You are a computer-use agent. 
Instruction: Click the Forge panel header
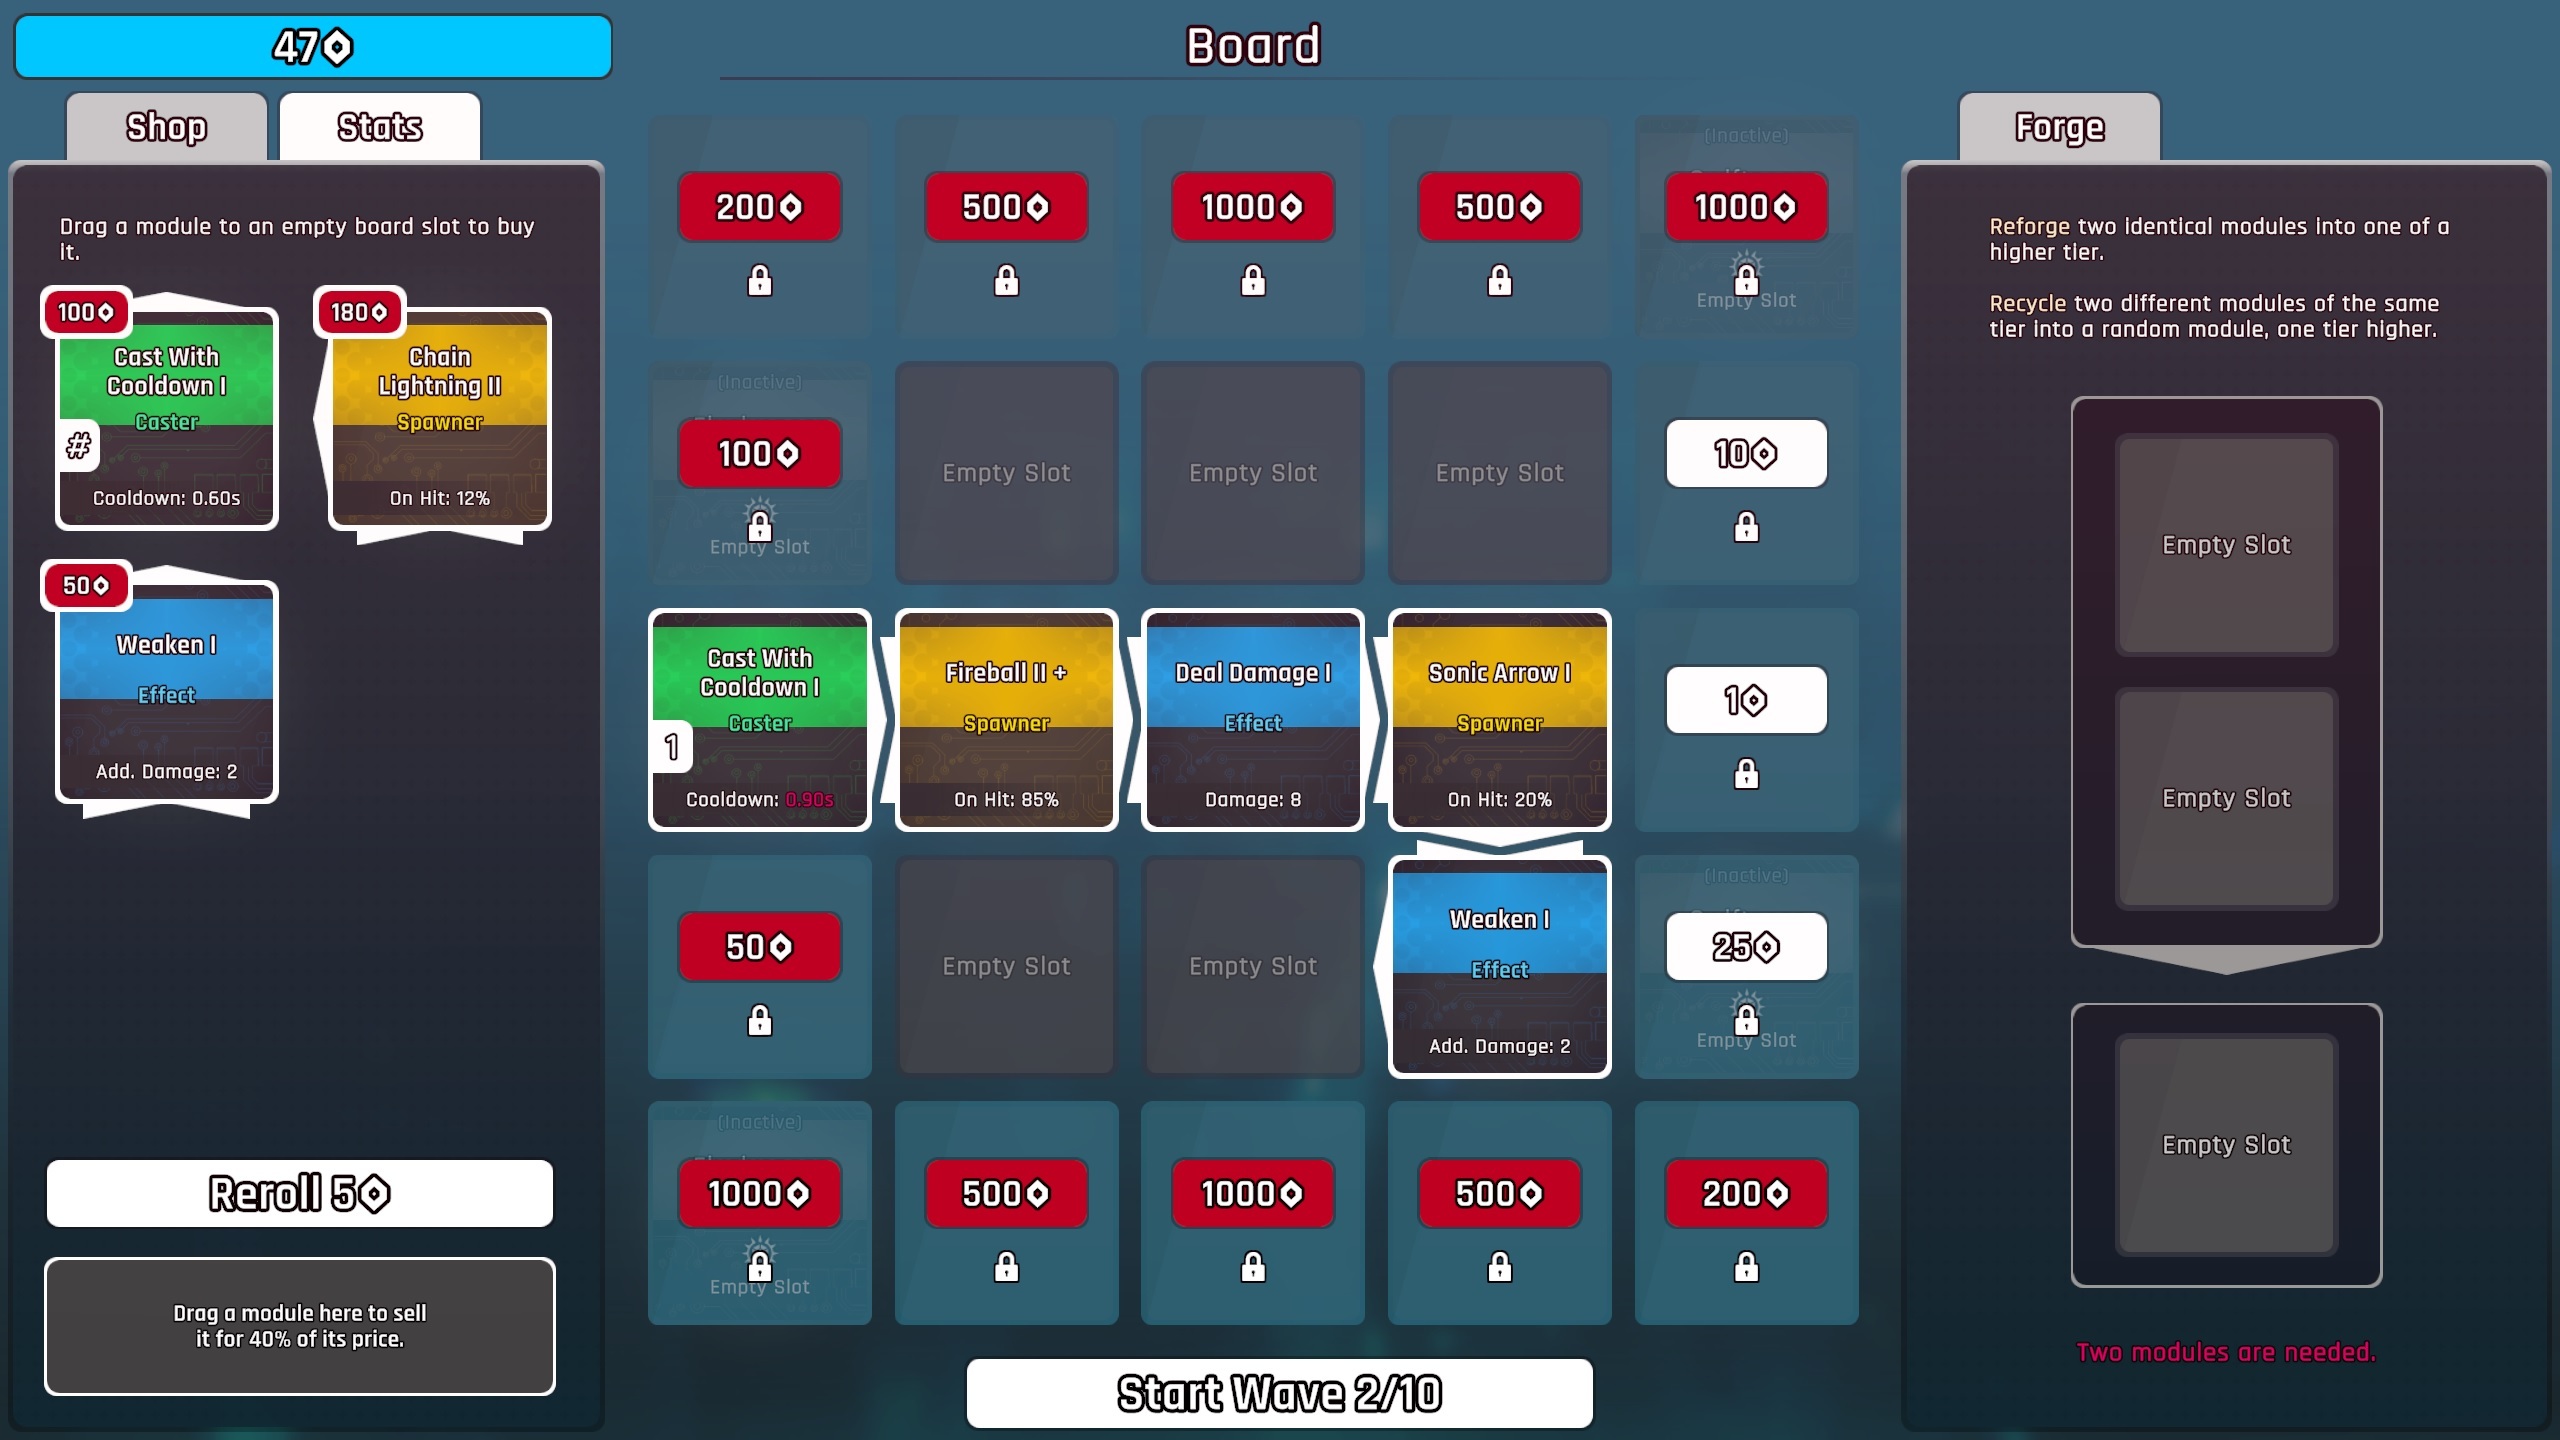pos(2057,127)
